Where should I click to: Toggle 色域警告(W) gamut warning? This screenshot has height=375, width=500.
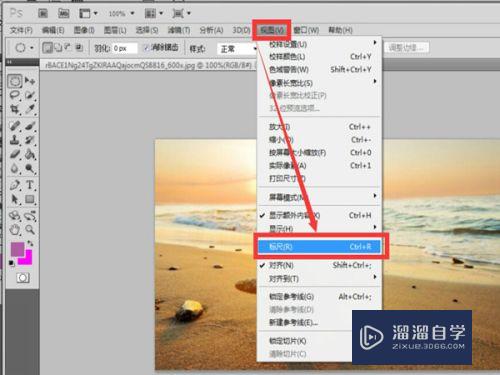tap(319, 70)
